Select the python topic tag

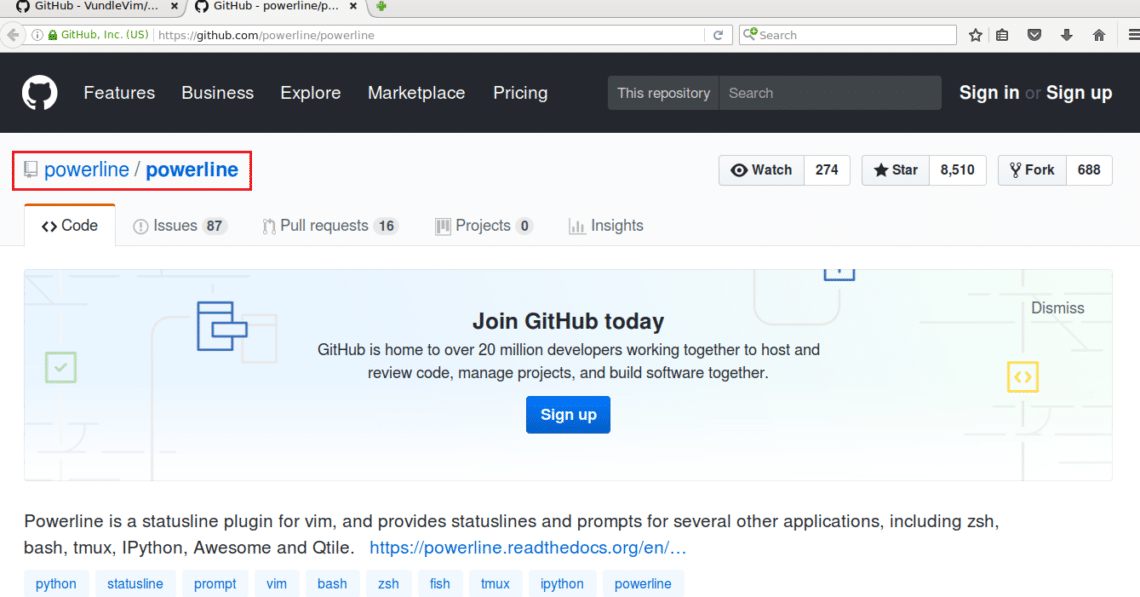[56, 584]
